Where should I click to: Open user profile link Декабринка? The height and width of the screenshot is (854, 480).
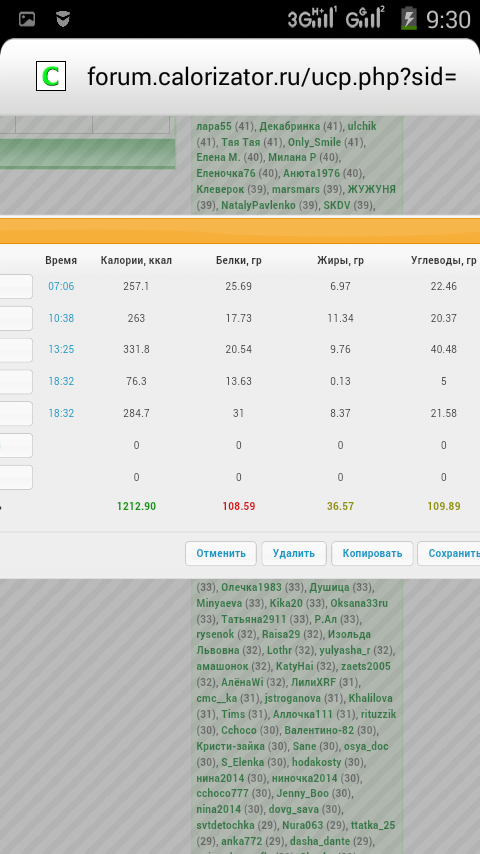tap(289, 126)
